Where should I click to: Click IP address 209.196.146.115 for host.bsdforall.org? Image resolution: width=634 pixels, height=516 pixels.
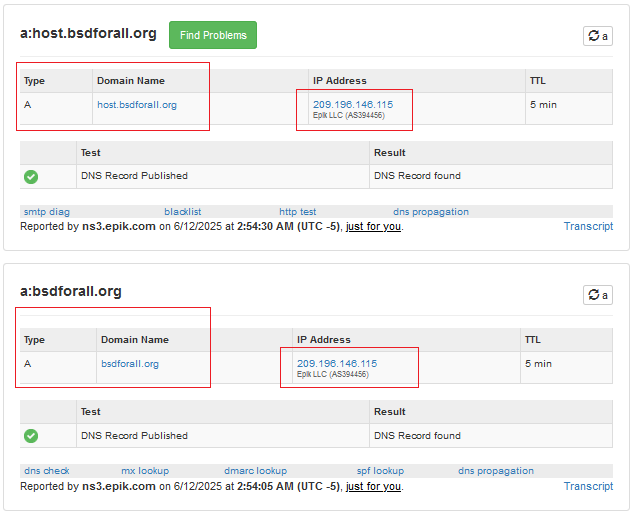point(353,104)
